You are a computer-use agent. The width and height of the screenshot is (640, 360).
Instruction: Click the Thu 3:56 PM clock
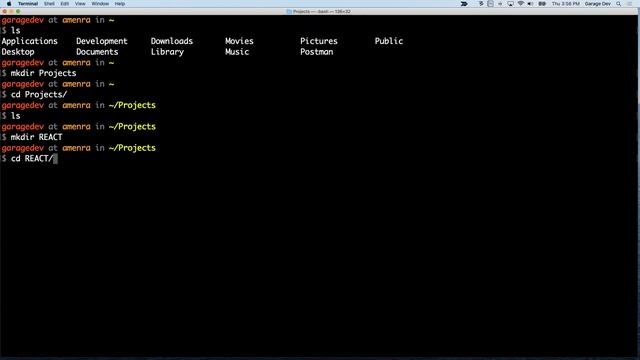566,4
